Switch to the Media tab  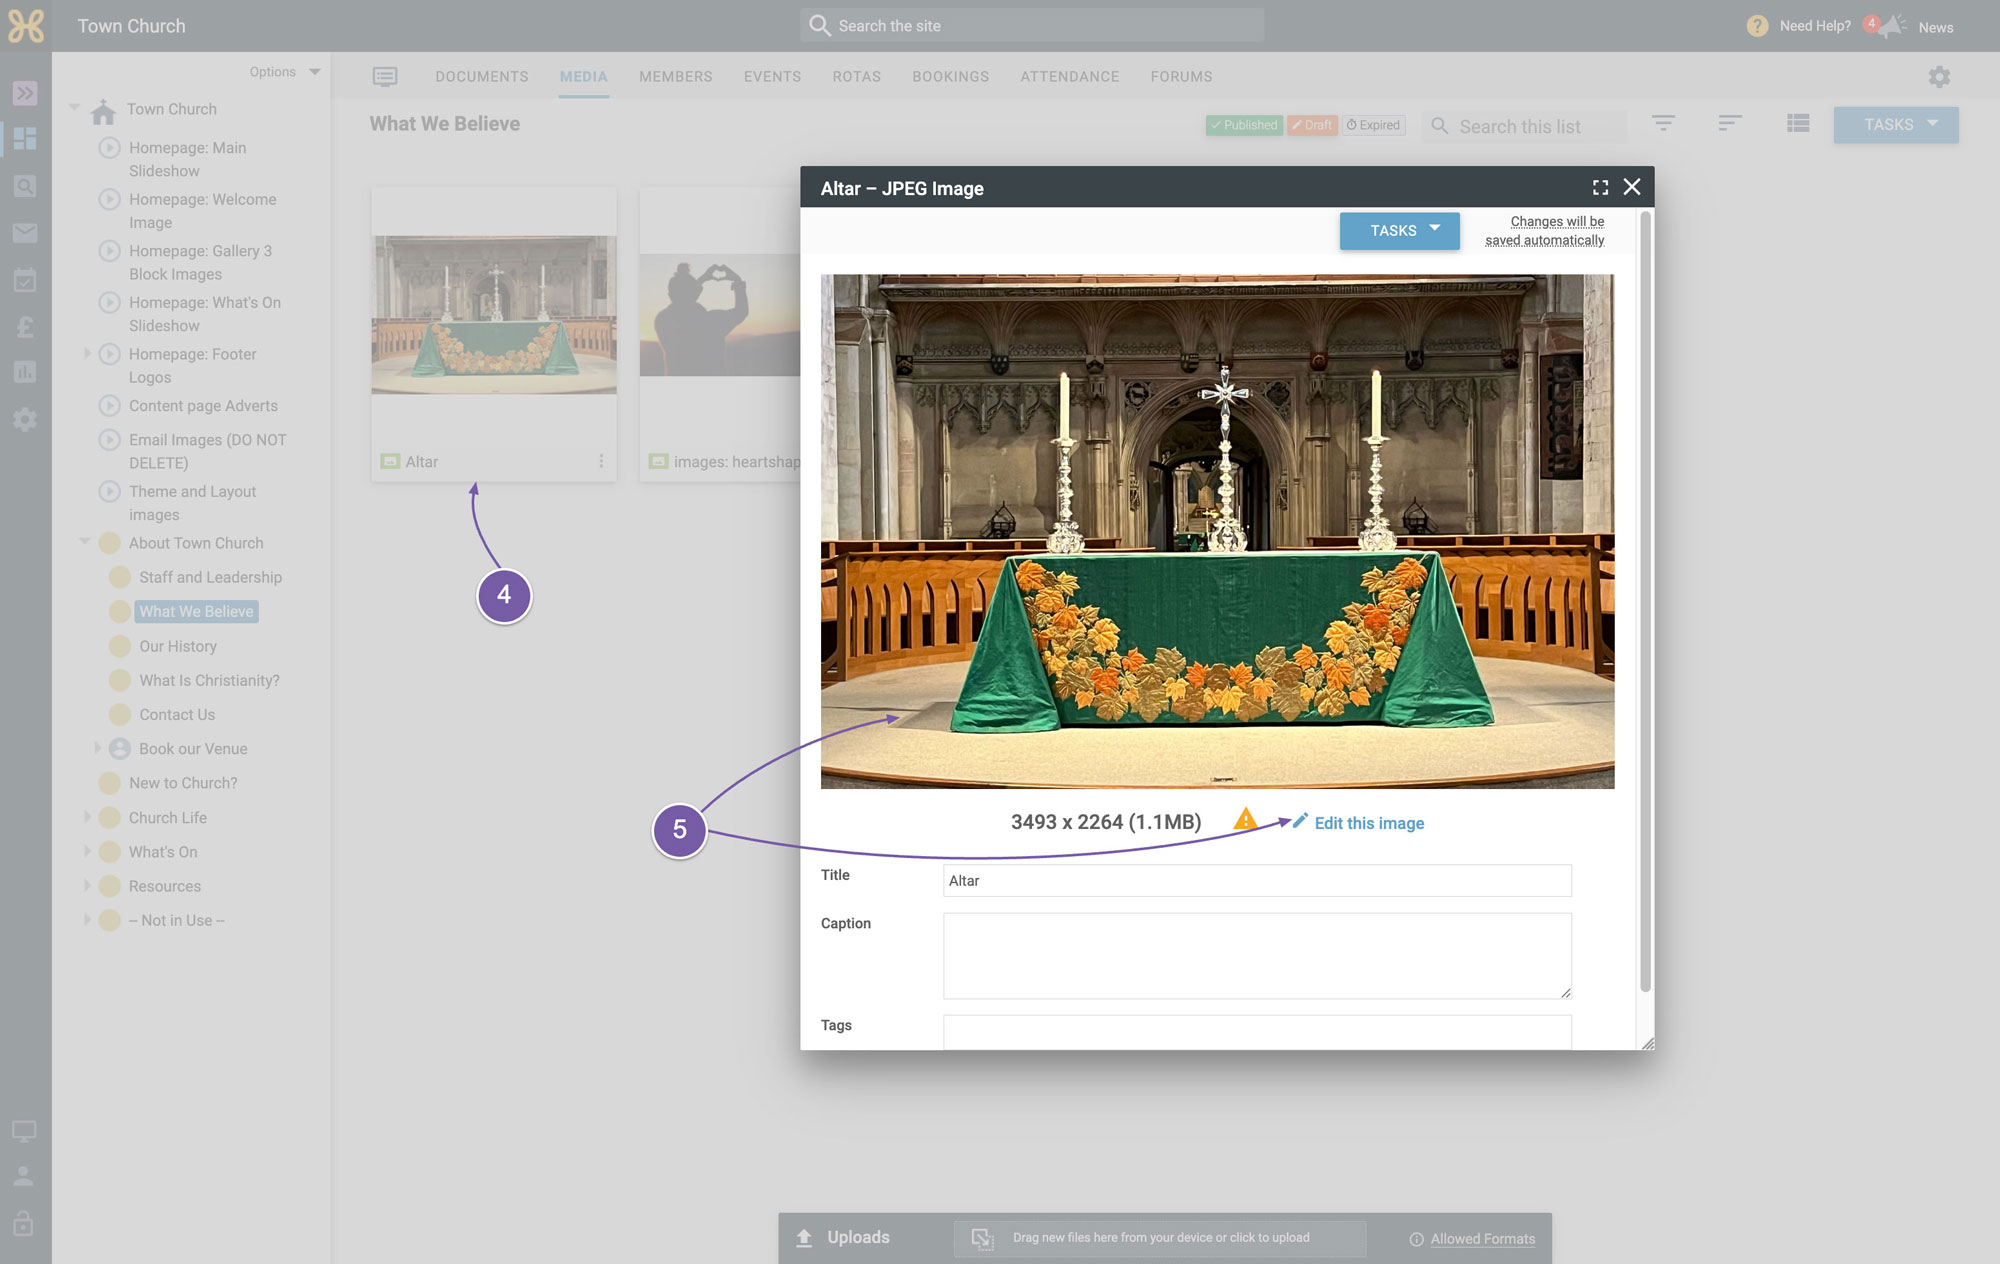pos(584,77)
